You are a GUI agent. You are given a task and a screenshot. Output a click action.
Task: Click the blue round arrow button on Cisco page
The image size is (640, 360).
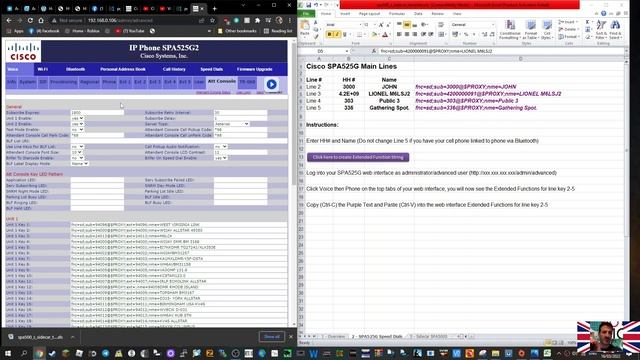[271, 84]
